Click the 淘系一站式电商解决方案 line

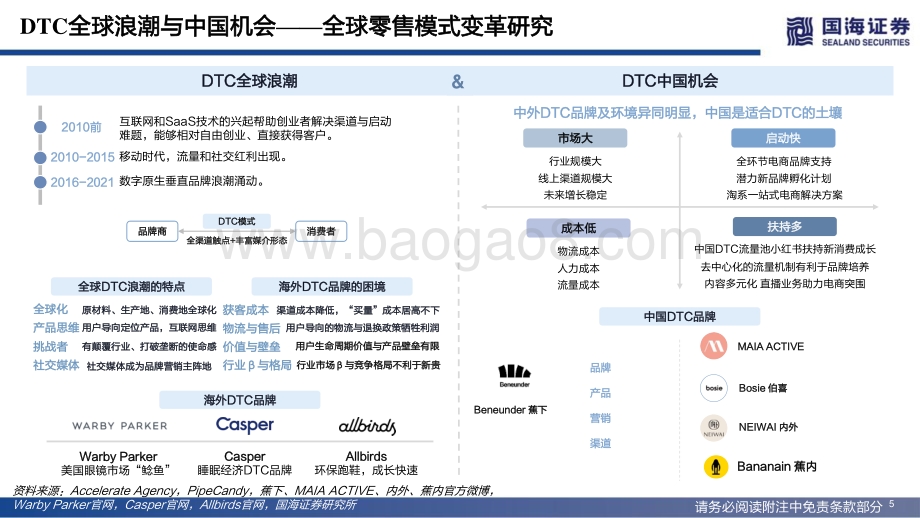784,195
